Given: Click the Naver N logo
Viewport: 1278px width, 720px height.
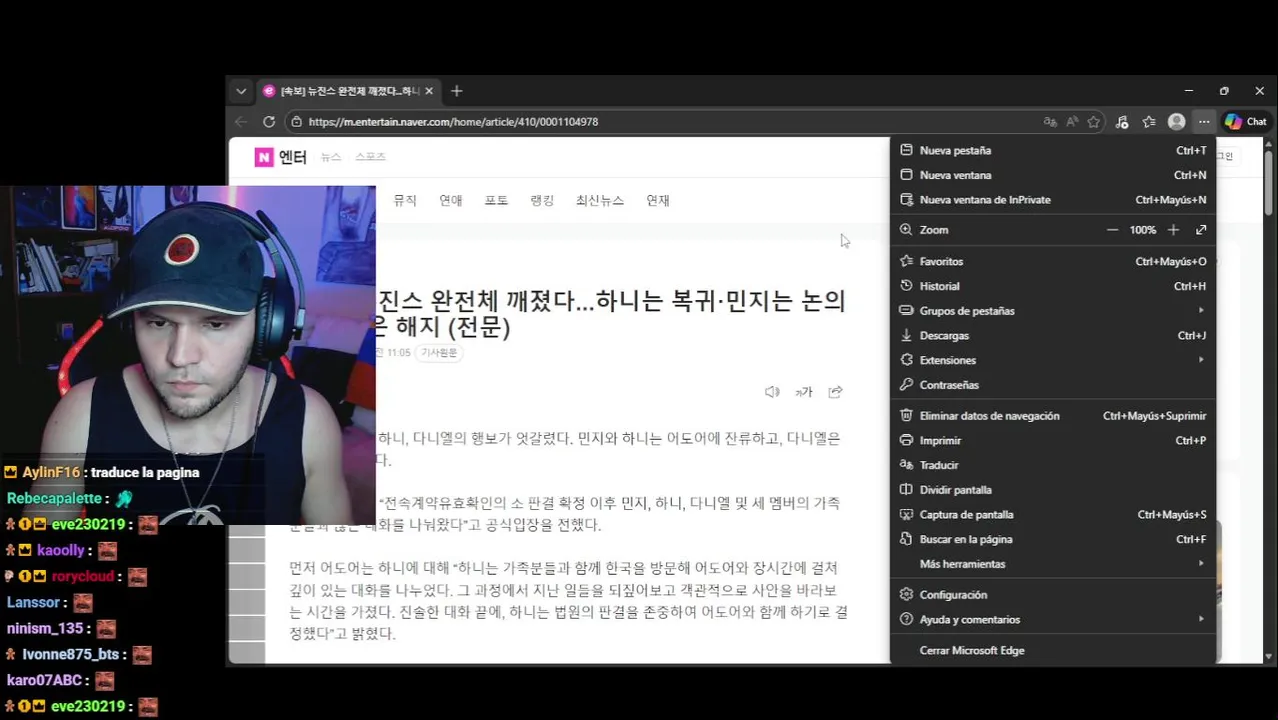Looking at the screenshot, I should coord(264,157).
